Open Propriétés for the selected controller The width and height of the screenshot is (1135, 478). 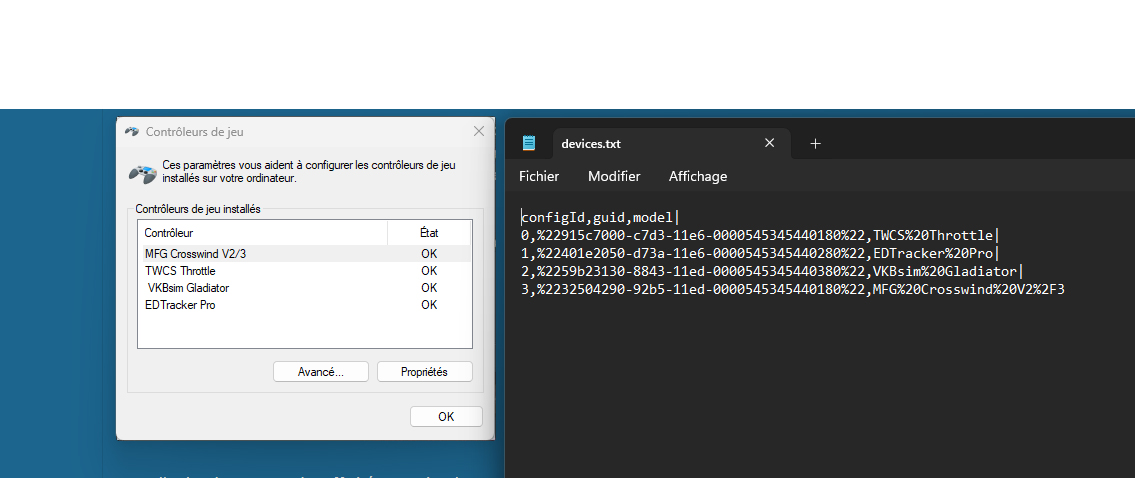pyautogui.click(x=424, y=372)
